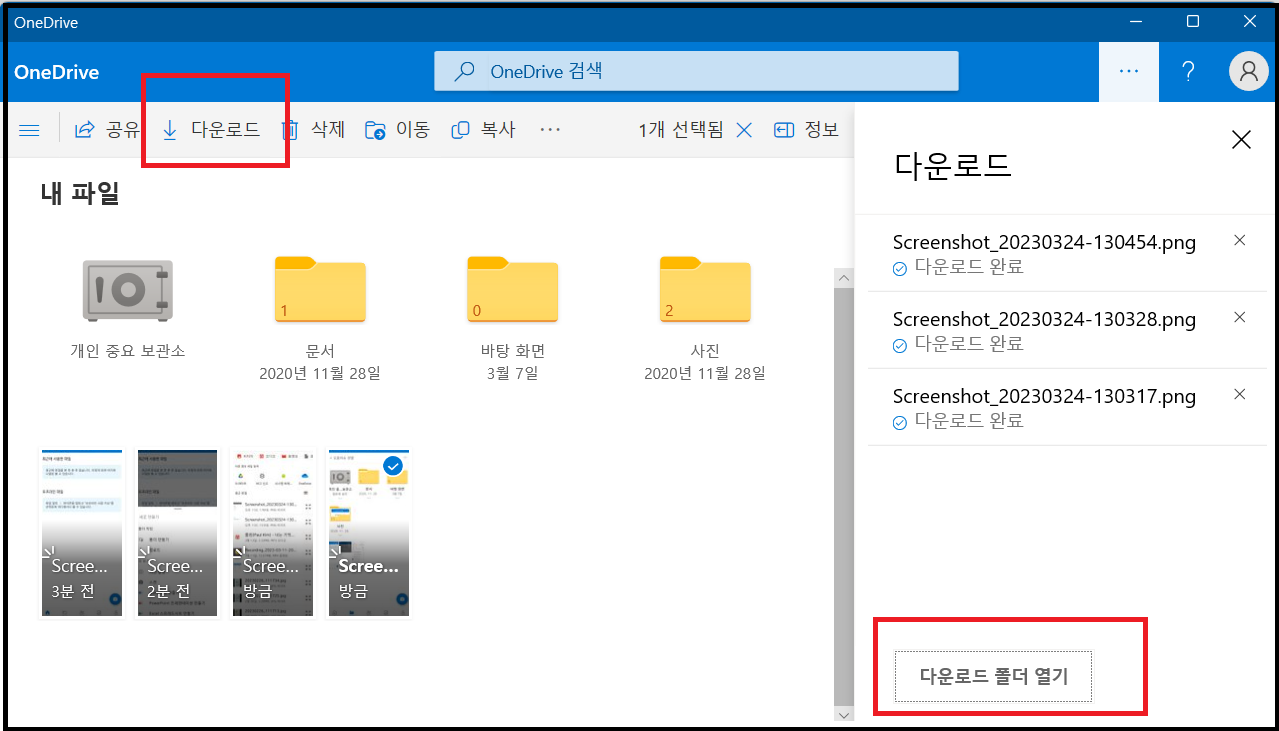1279x731 pixels.
Task: Close the 다운로드 panel
Action: (1241, 140)
